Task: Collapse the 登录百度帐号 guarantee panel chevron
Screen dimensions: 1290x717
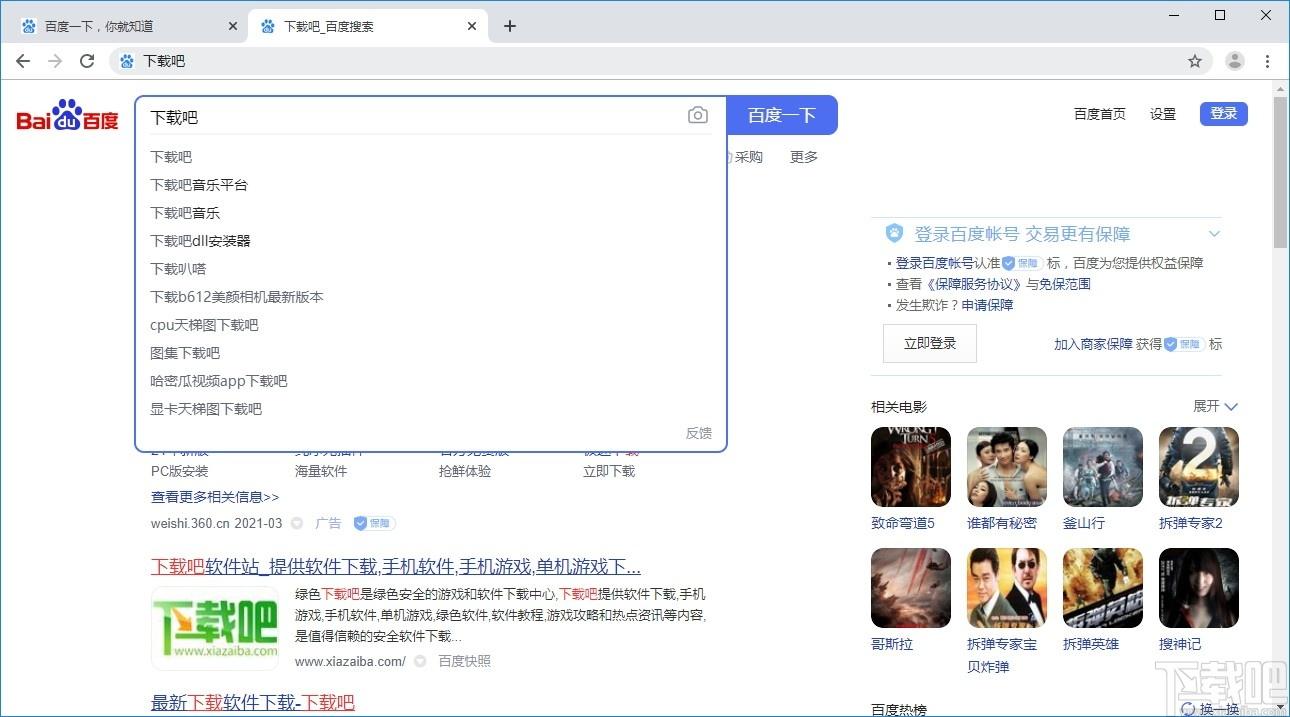Action: pos(1214,234)
